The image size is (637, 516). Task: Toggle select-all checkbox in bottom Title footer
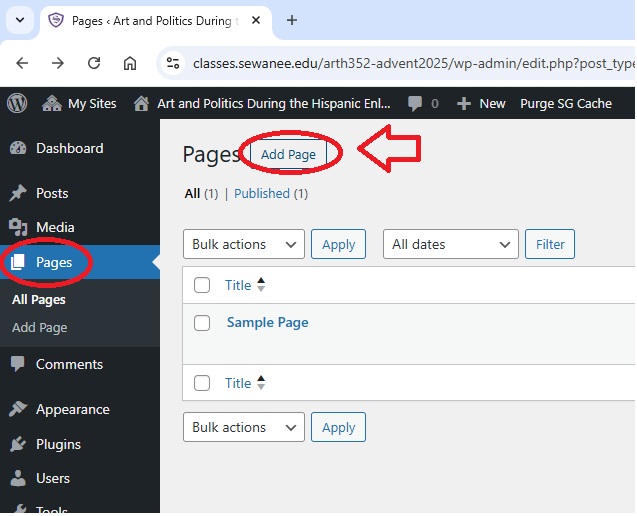tap(202, 383)
